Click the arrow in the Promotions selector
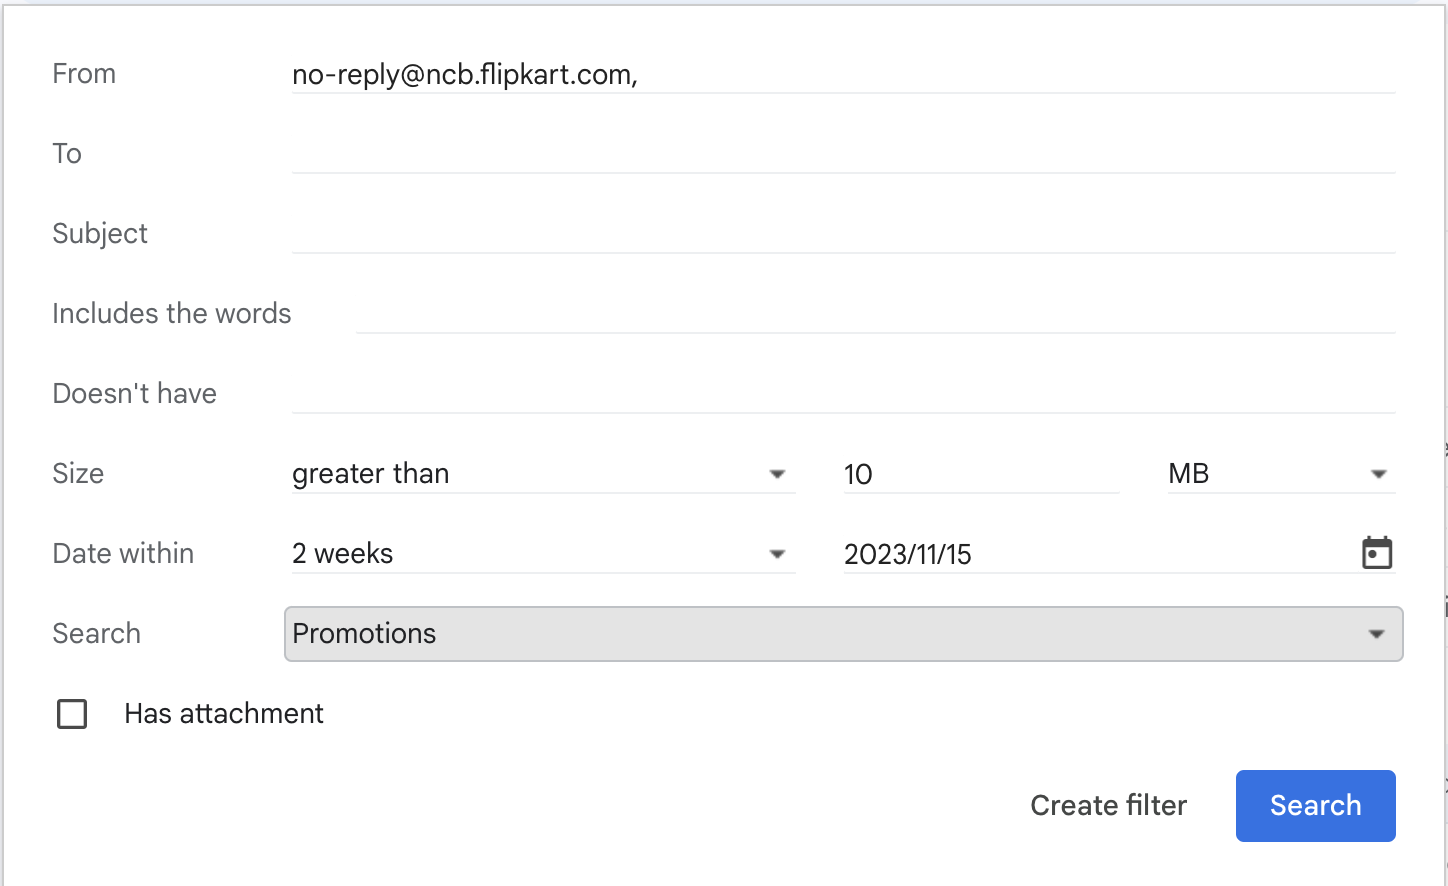1448x886 pixels. (1377, 634)
